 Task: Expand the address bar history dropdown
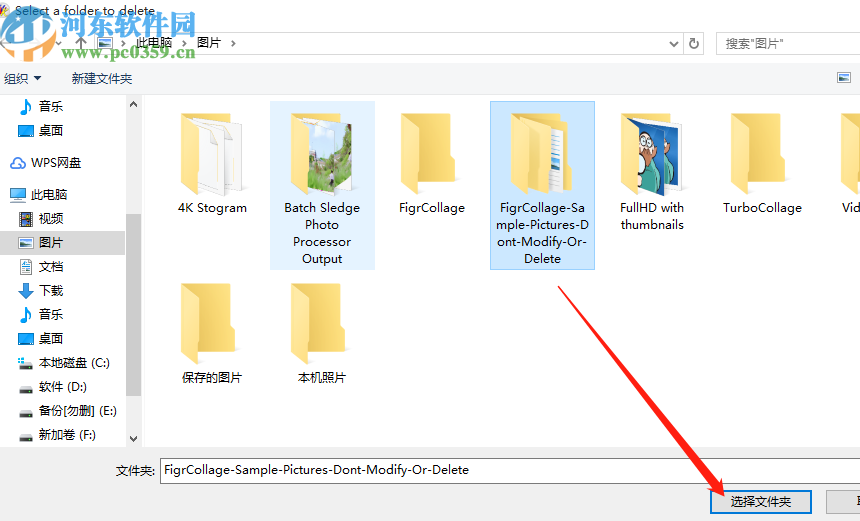[x=674, y=44]
